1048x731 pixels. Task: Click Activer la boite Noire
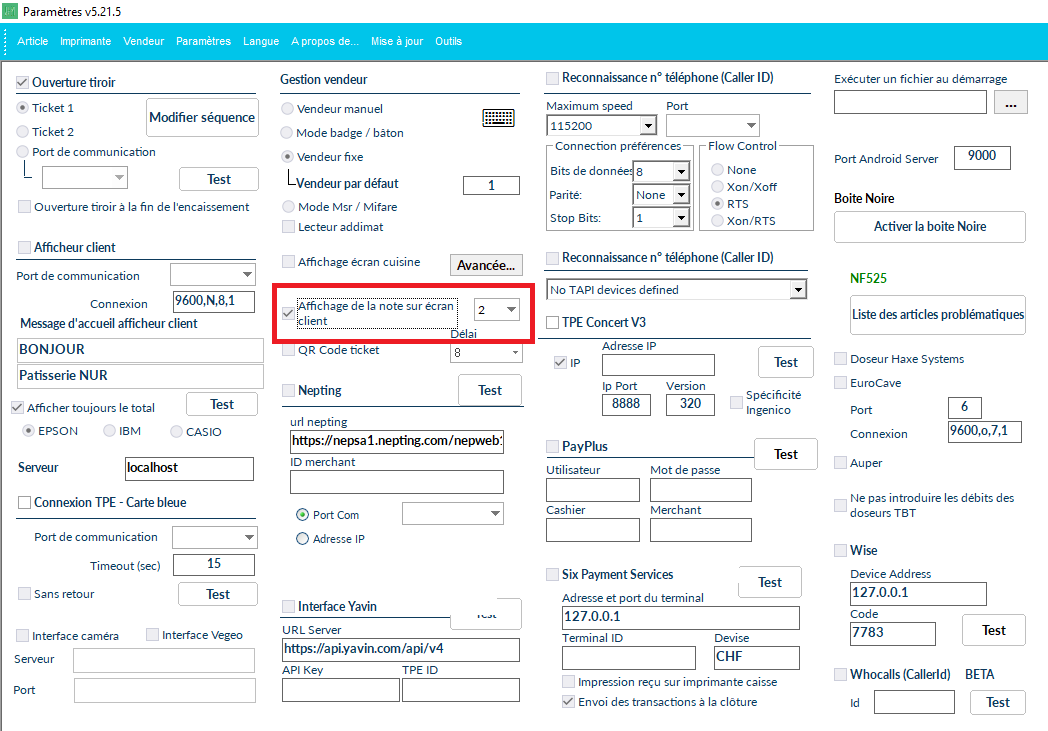930,227
